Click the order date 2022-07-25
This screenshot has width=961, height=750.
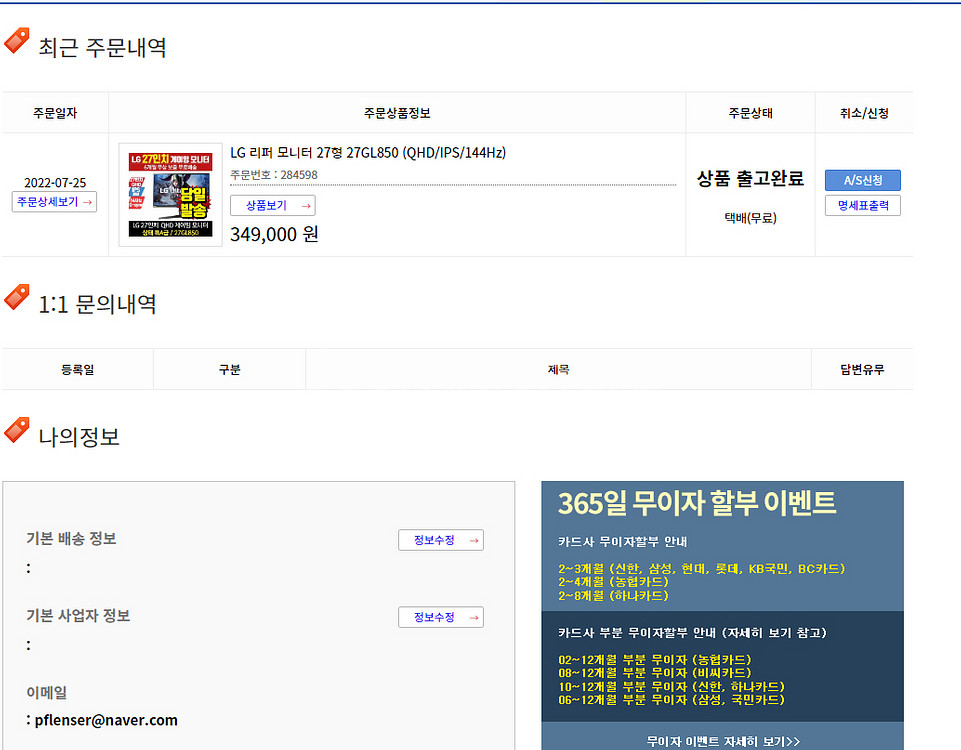tap(55, 183)
